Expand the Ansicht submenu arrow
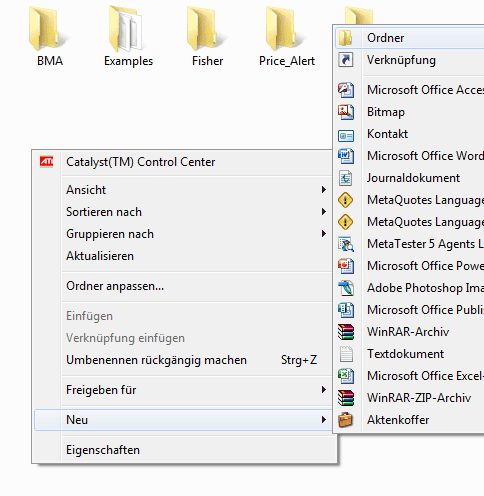The image size is (484, 496). point(323,190)
